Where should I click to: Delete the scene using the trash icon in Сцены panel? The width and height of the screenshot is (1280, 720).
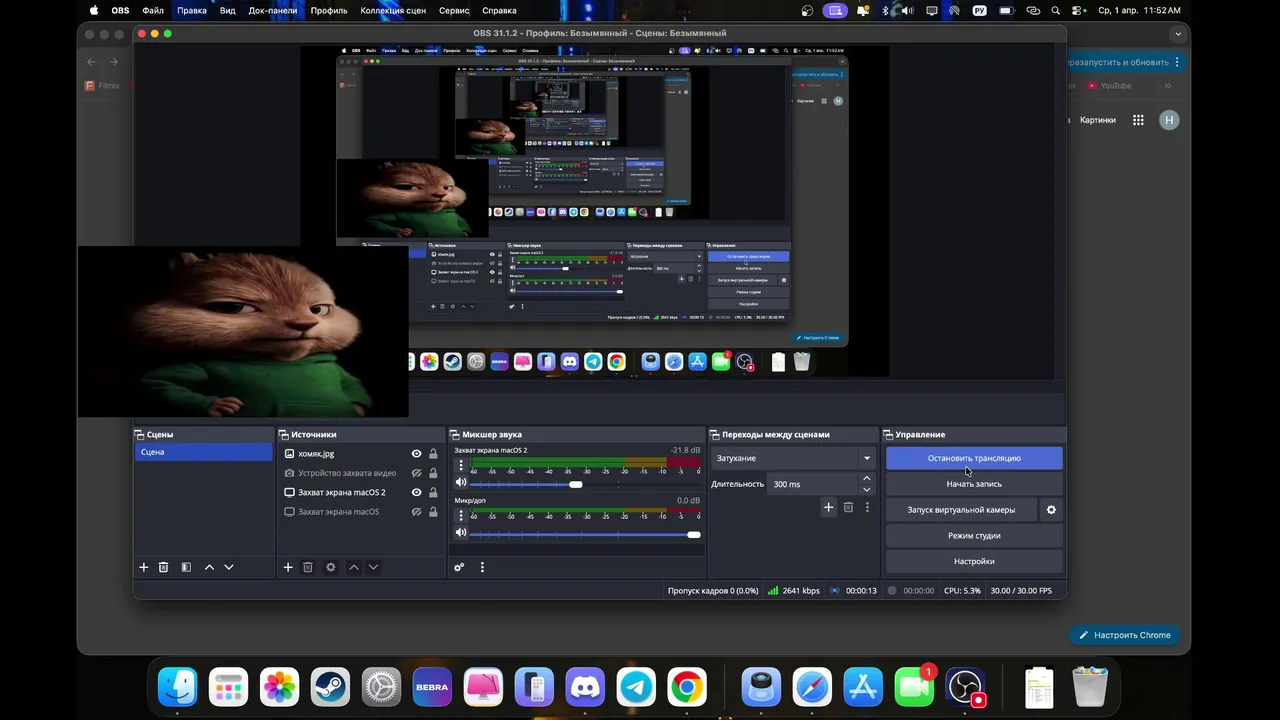point(164,567)
